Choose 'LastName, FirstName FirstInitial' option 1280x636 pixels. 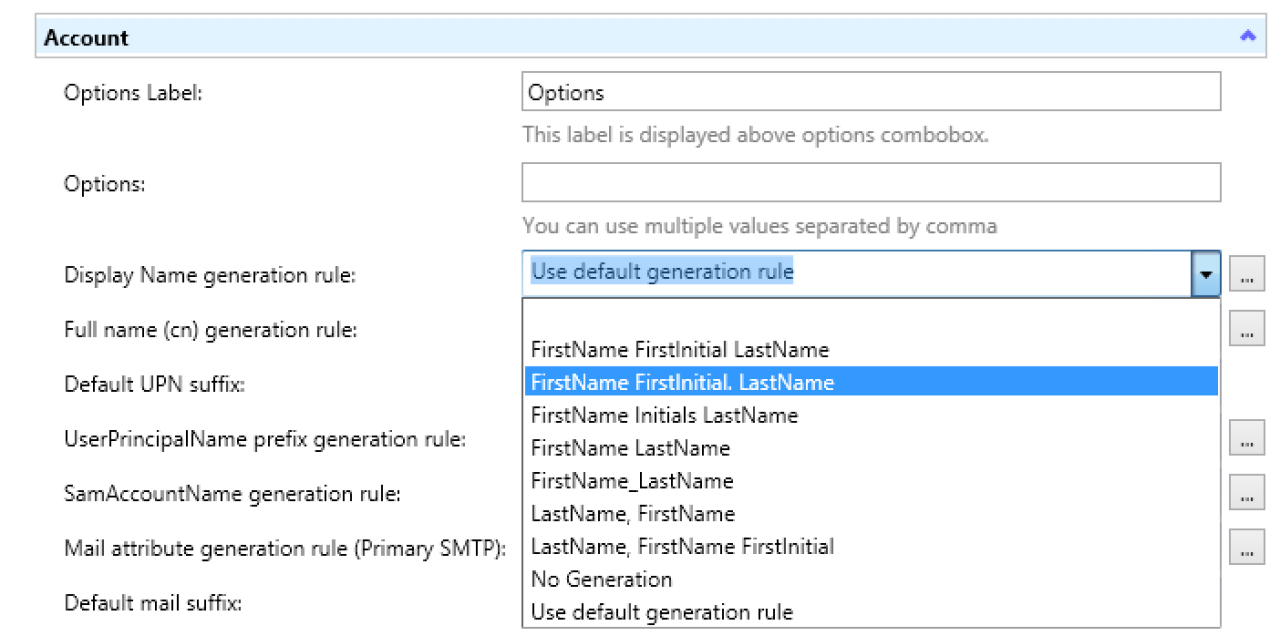pyautogui.click(x=871, y=547)
